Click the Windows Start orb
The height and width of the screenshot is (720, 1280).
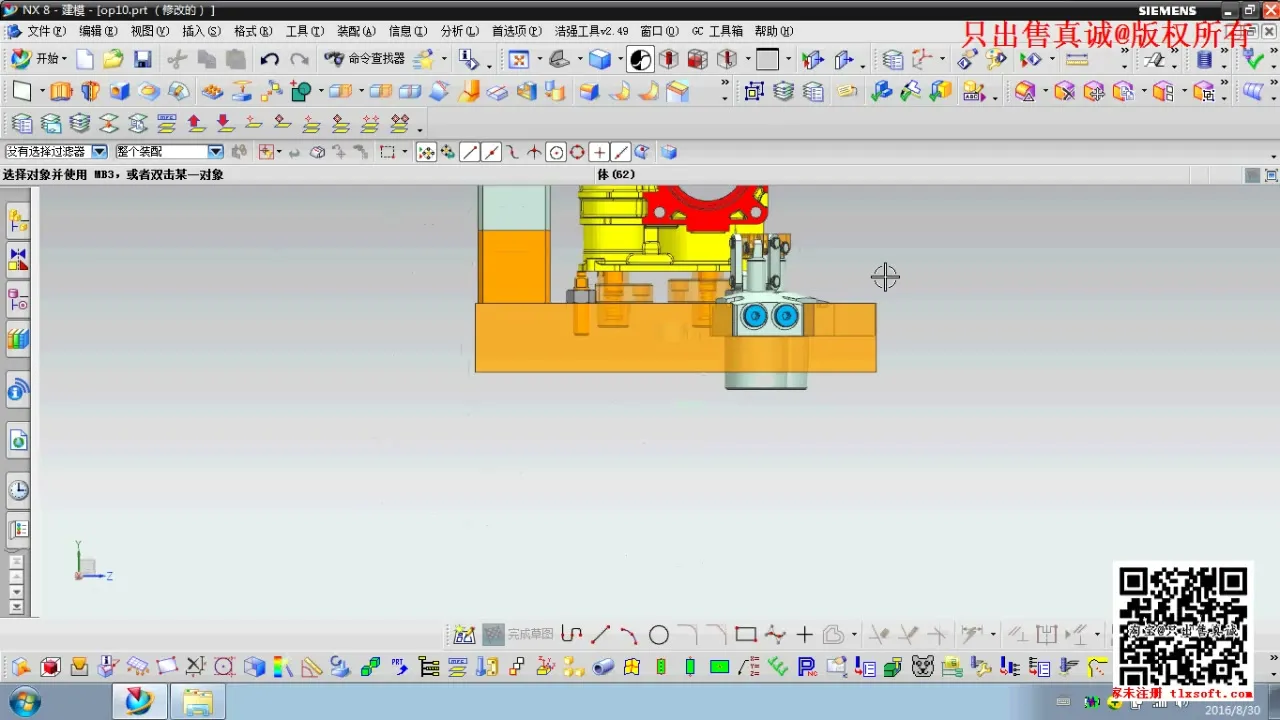pyautogui.click(x=22, y=702)
